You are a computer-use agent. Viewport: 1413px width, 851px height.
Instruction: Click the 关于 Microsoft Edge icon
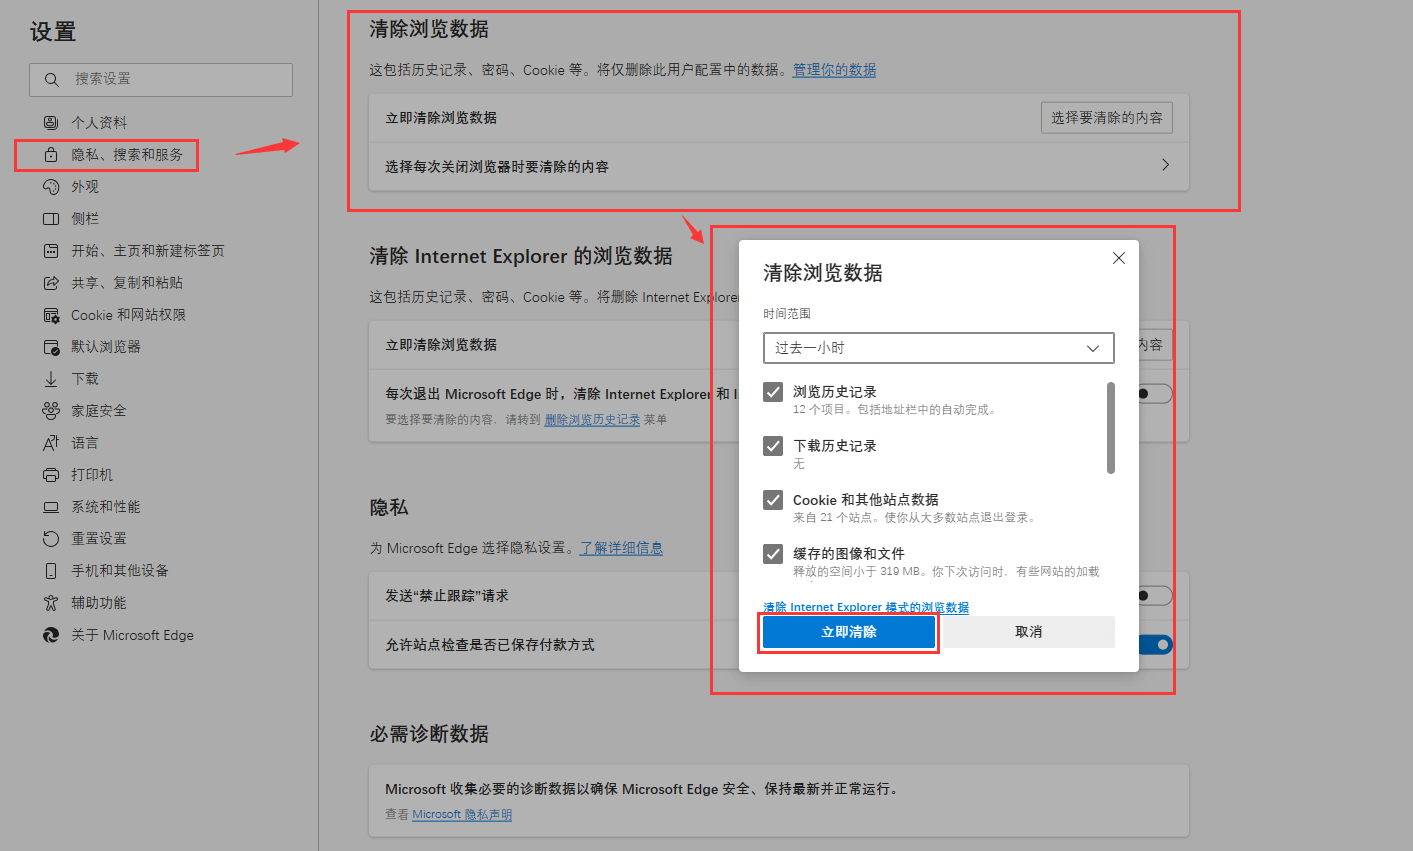pos(51,634)
